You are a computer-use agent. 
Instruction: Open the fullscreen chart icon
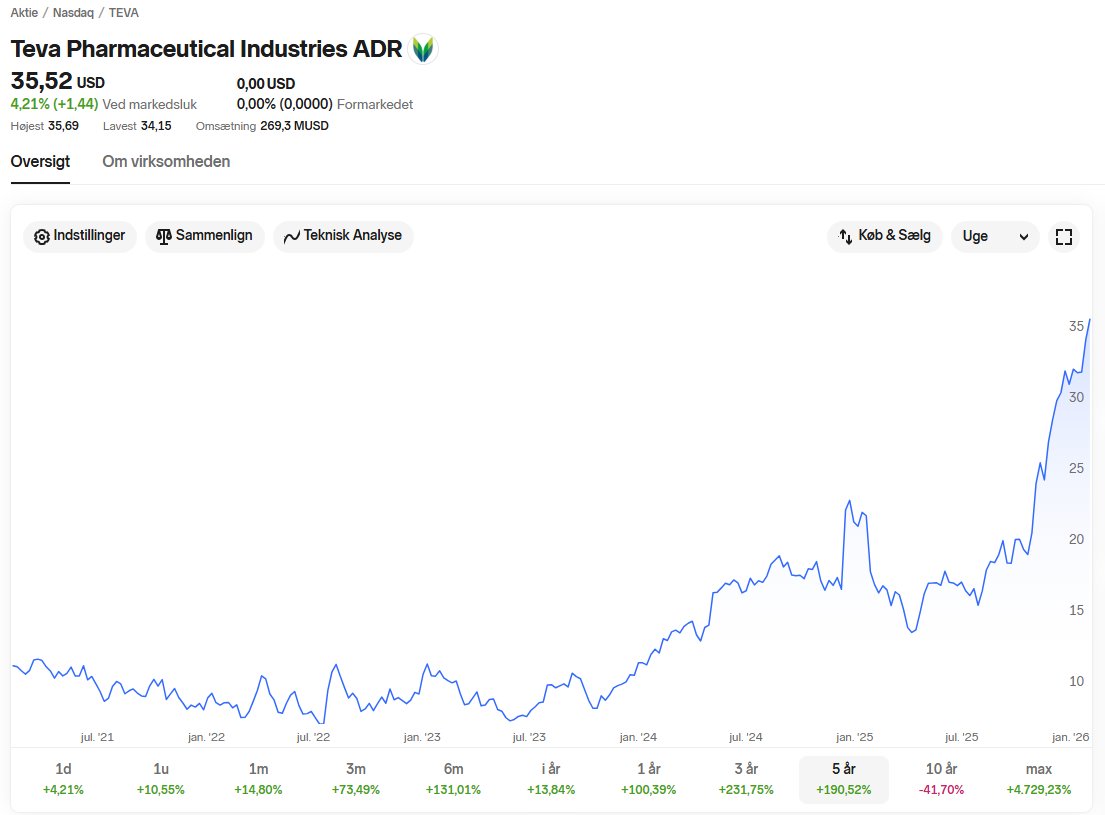pyautogui.click(x=1063, y=236)
